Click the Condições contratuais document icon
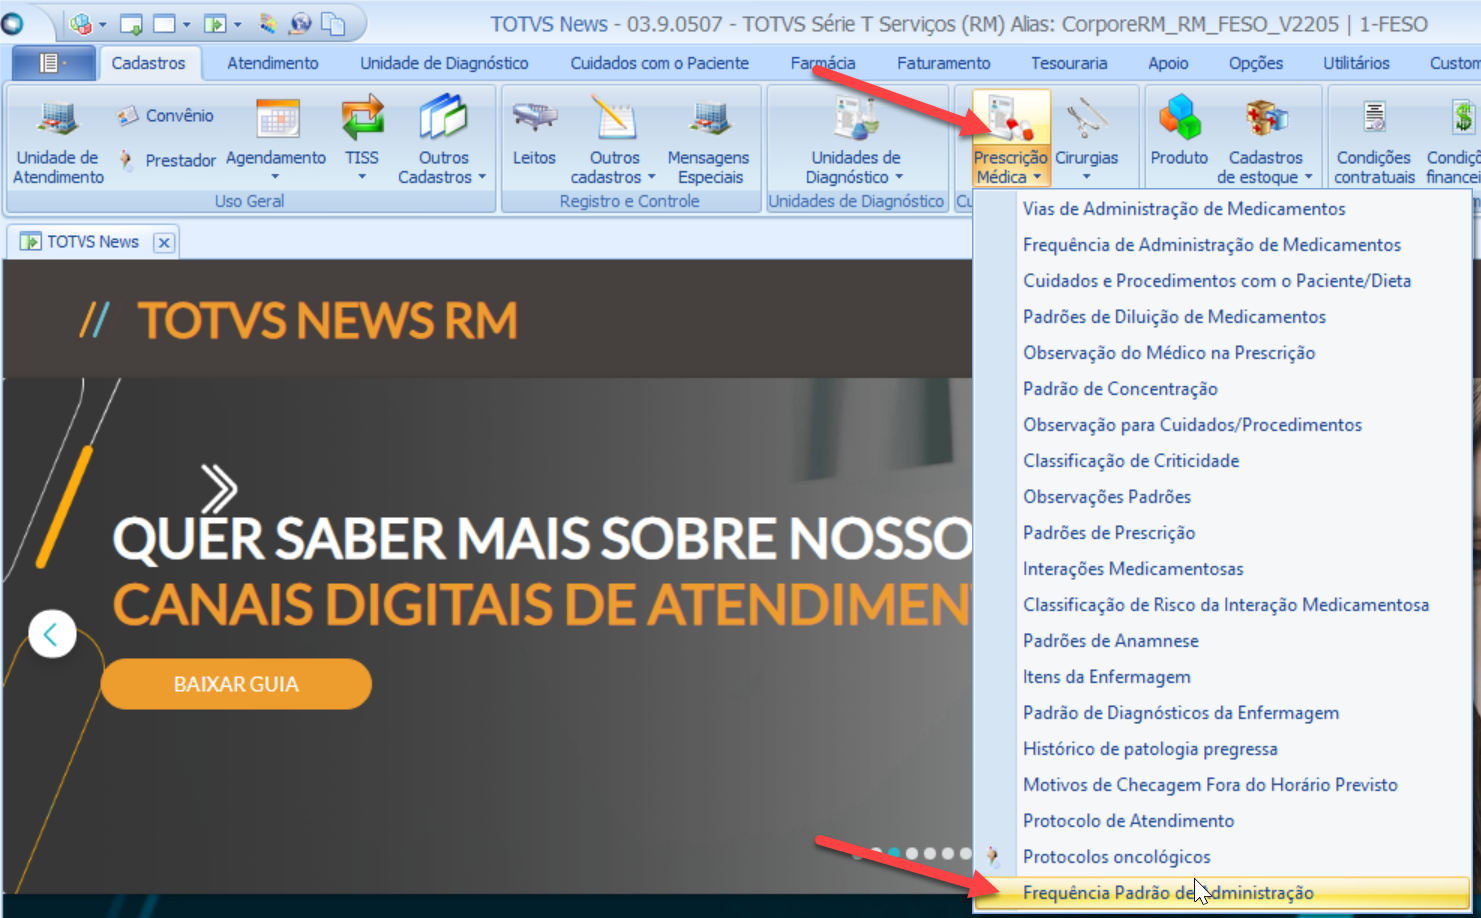 (x=1375, y=118)
